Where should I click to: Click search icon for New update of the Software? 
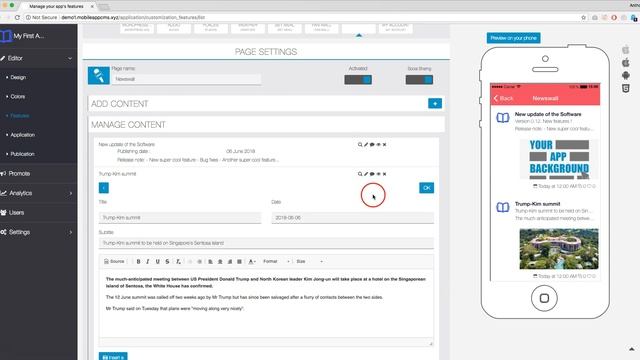(x=360, y=144)
